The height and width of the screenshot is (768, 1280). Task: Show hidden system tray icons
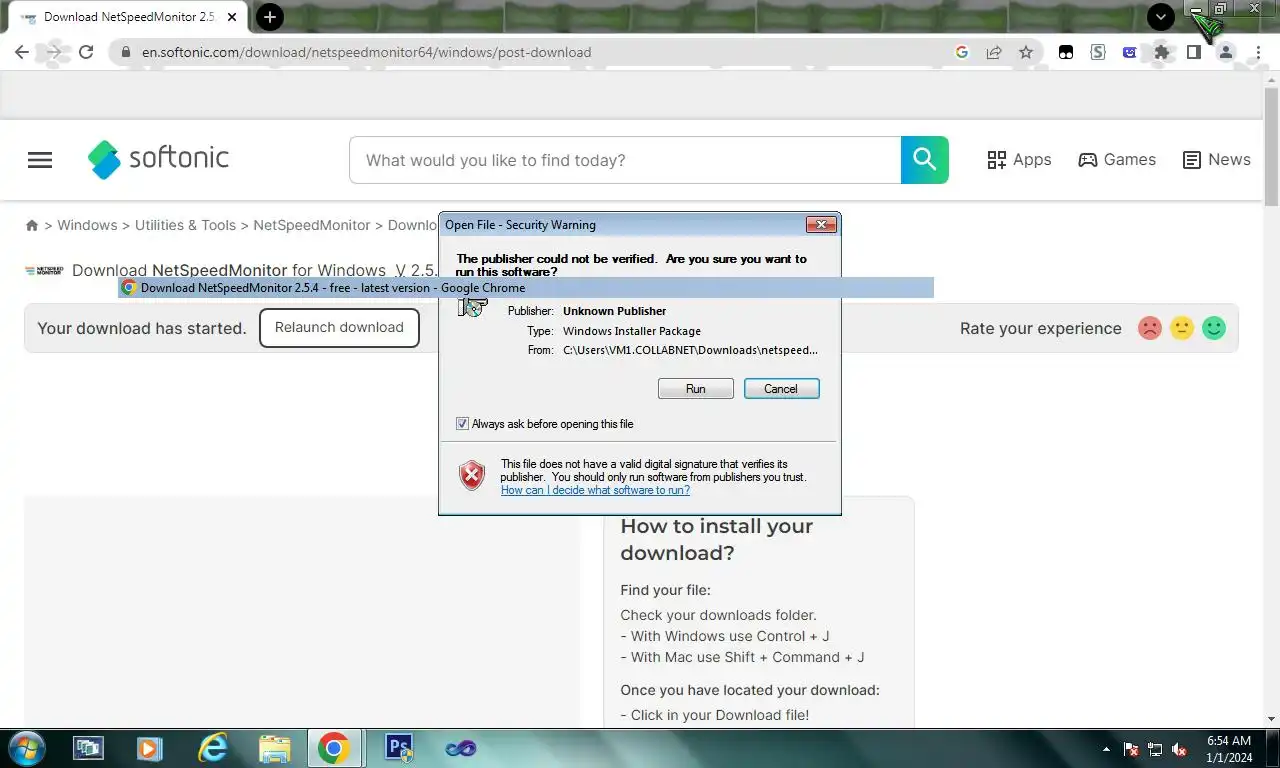1106,749
